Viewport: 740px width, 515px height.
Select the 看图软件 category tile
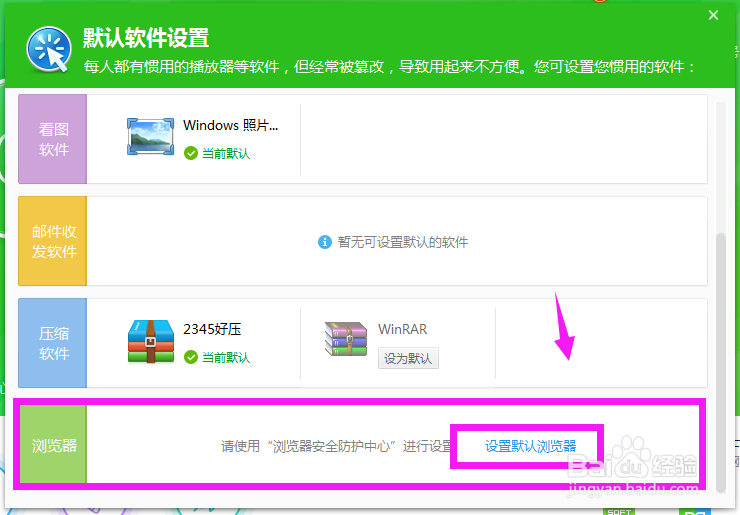(x=52, y=139)
